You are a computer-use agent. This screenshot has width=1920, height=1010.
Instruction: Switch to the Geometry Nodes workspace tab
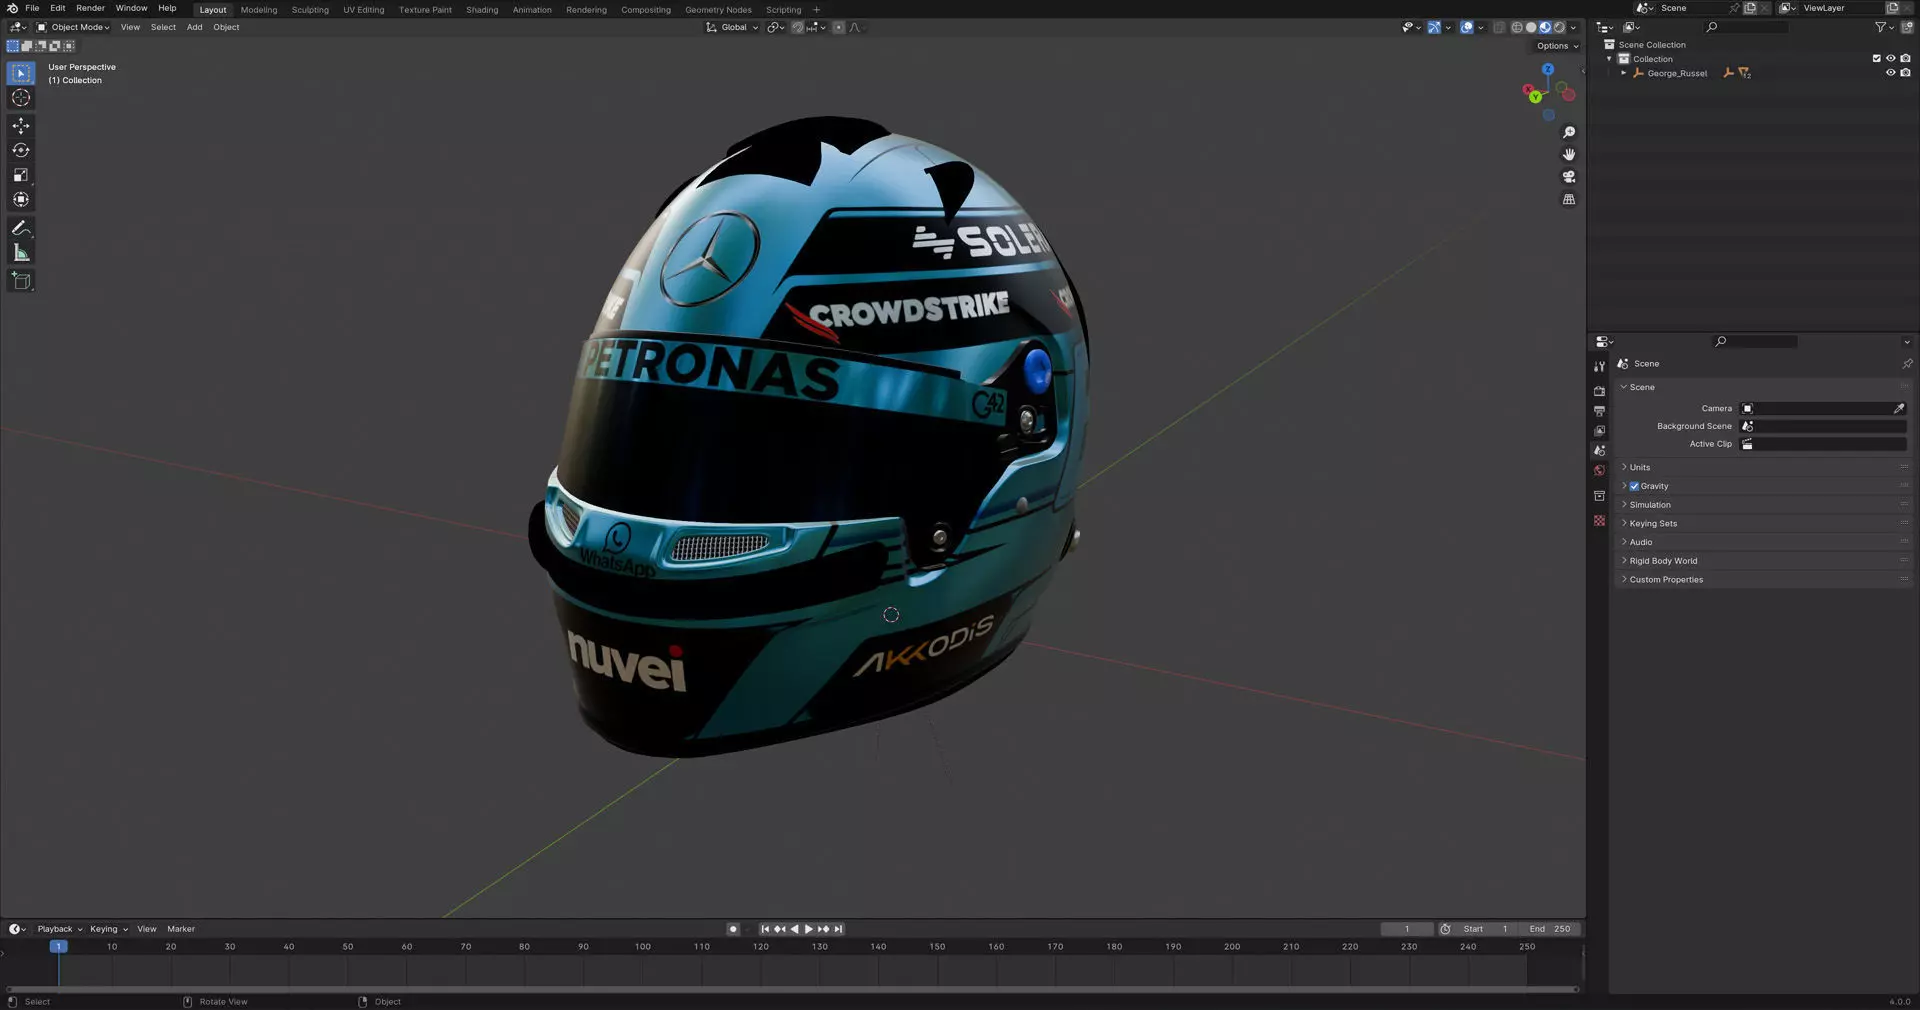(718, 10)
